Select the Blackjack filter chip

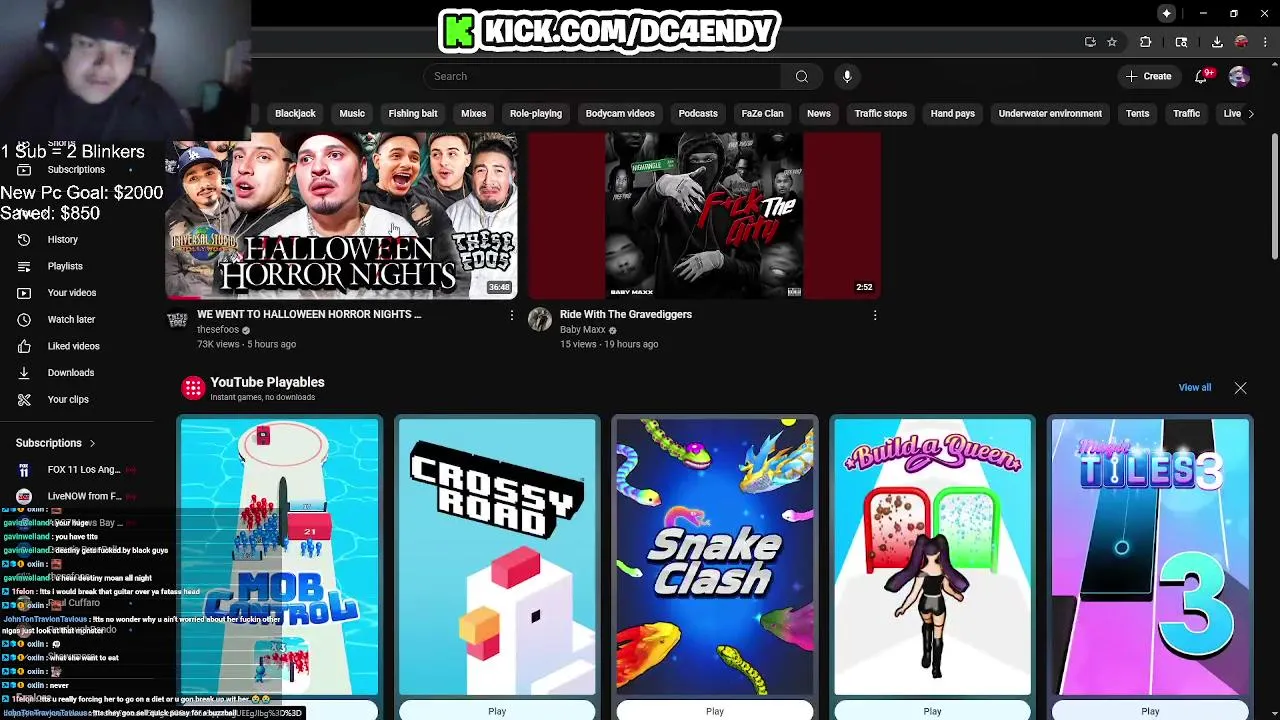295,114
